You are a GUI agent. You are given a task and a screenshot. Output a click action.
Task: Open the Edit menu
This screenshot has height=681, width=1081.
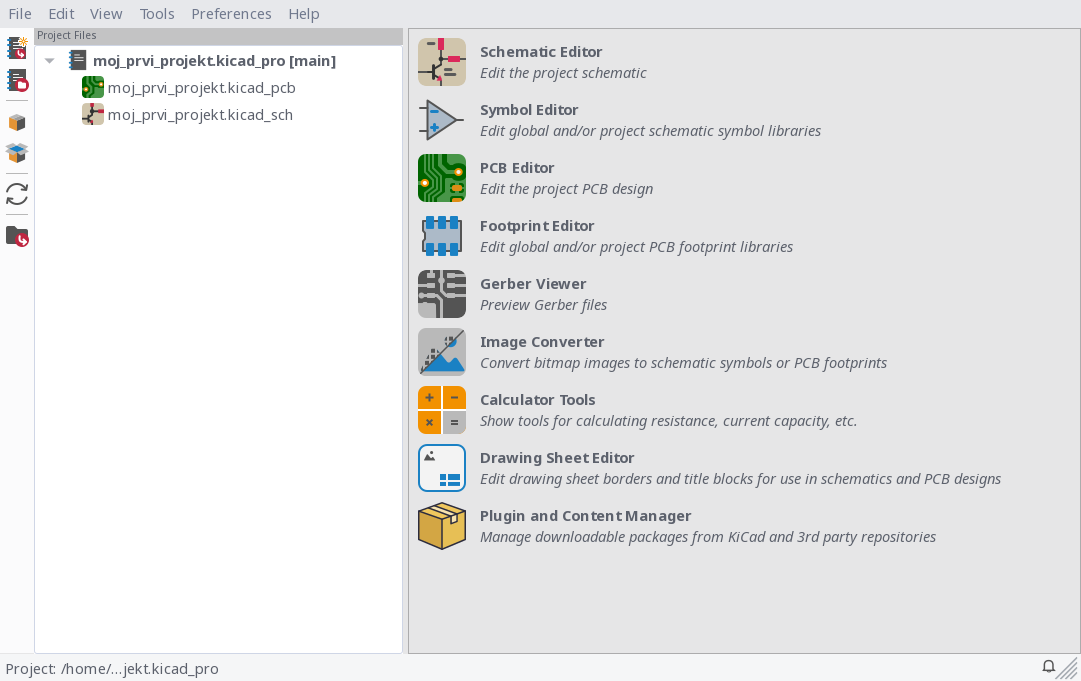pos(61,14)
